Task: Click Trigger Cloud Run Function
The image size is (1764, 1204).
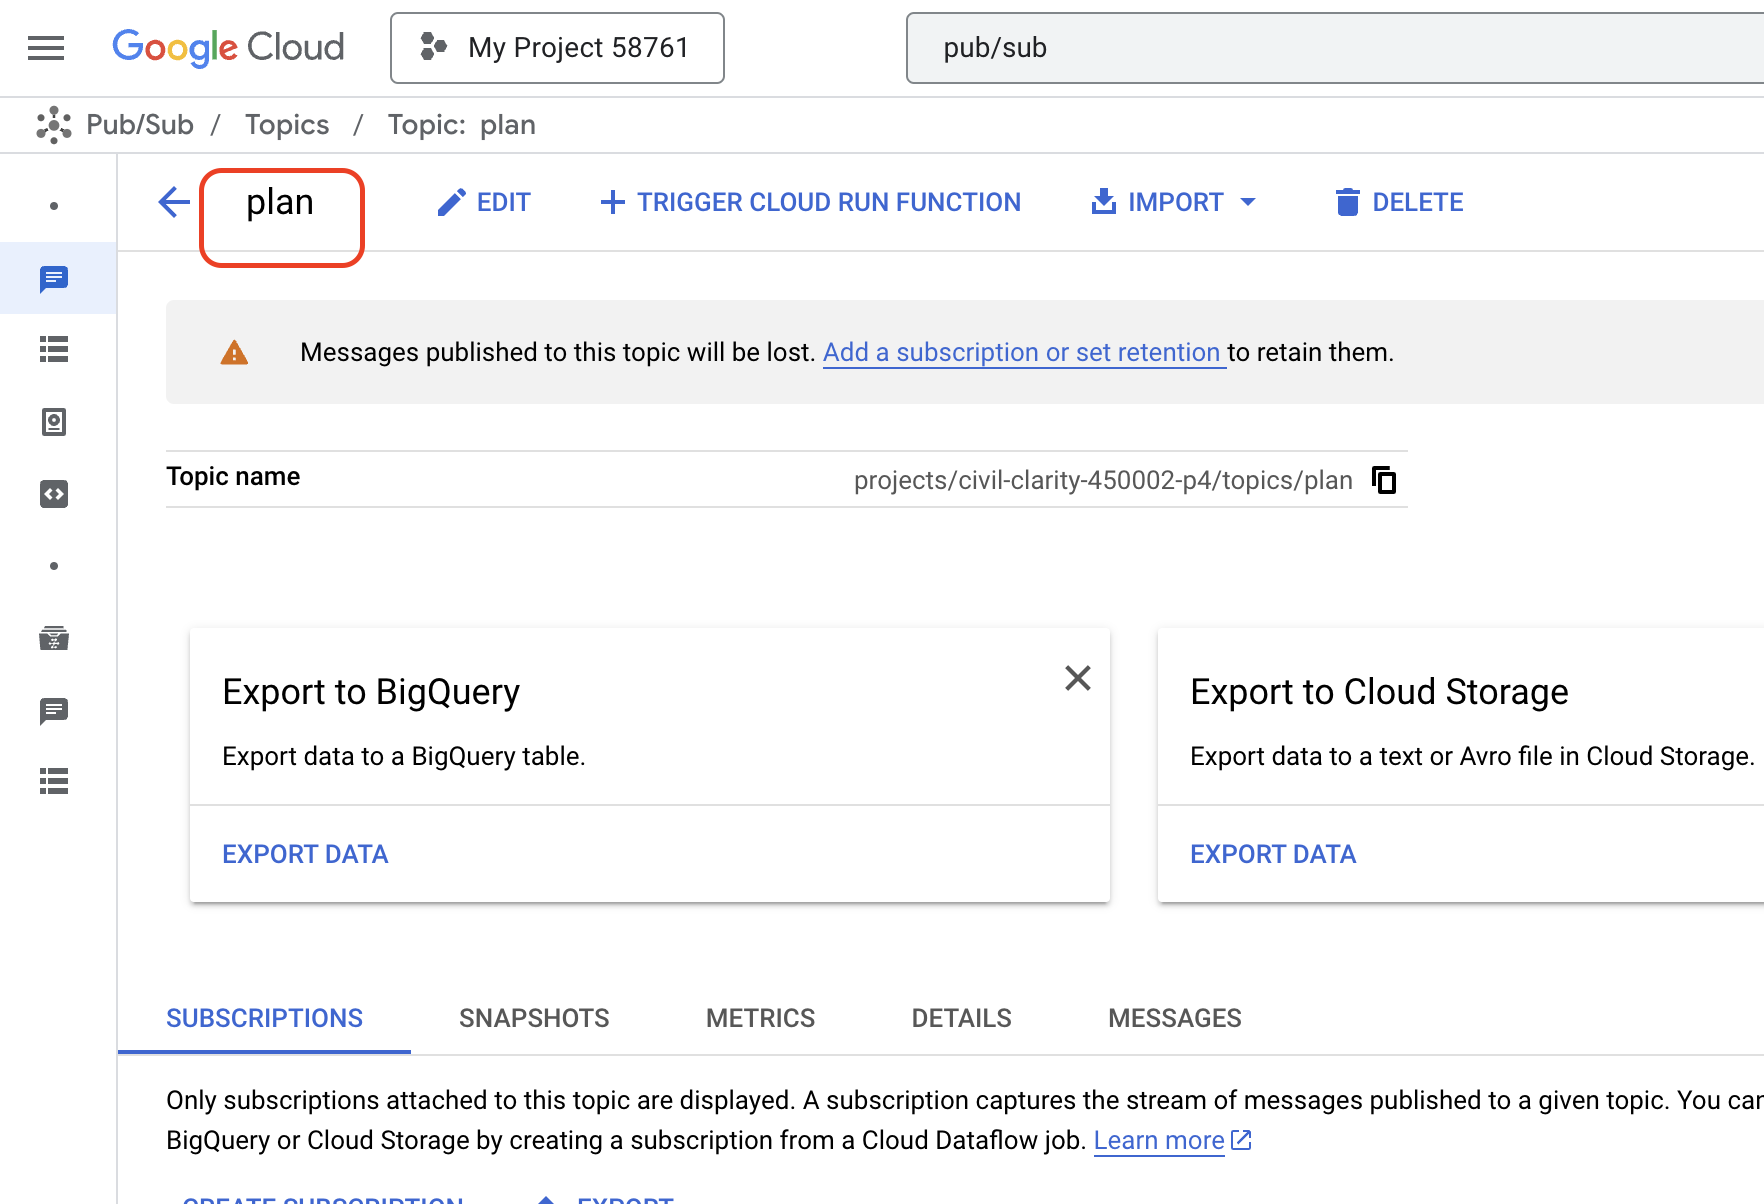Action: coord(811,202)
